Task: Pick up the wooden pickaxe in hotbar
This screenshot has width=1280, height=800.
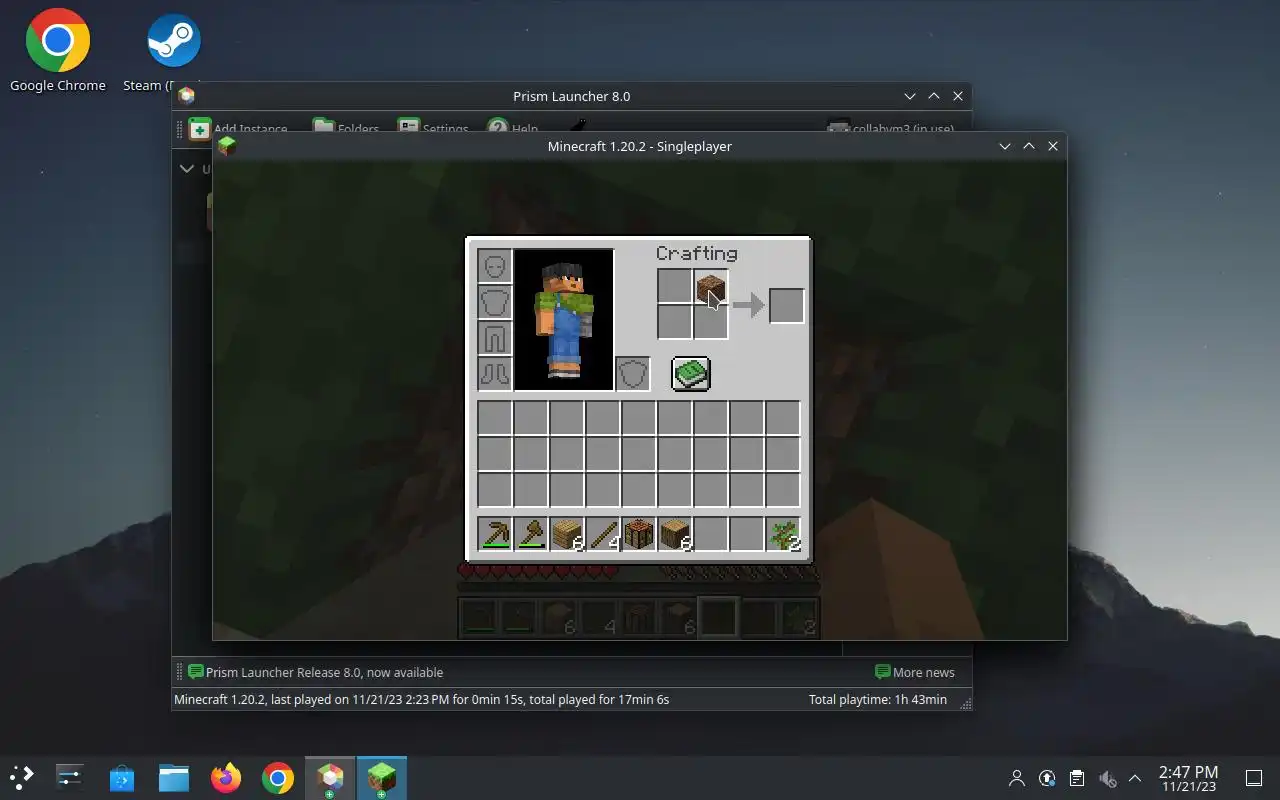Action: click(495, 534)
